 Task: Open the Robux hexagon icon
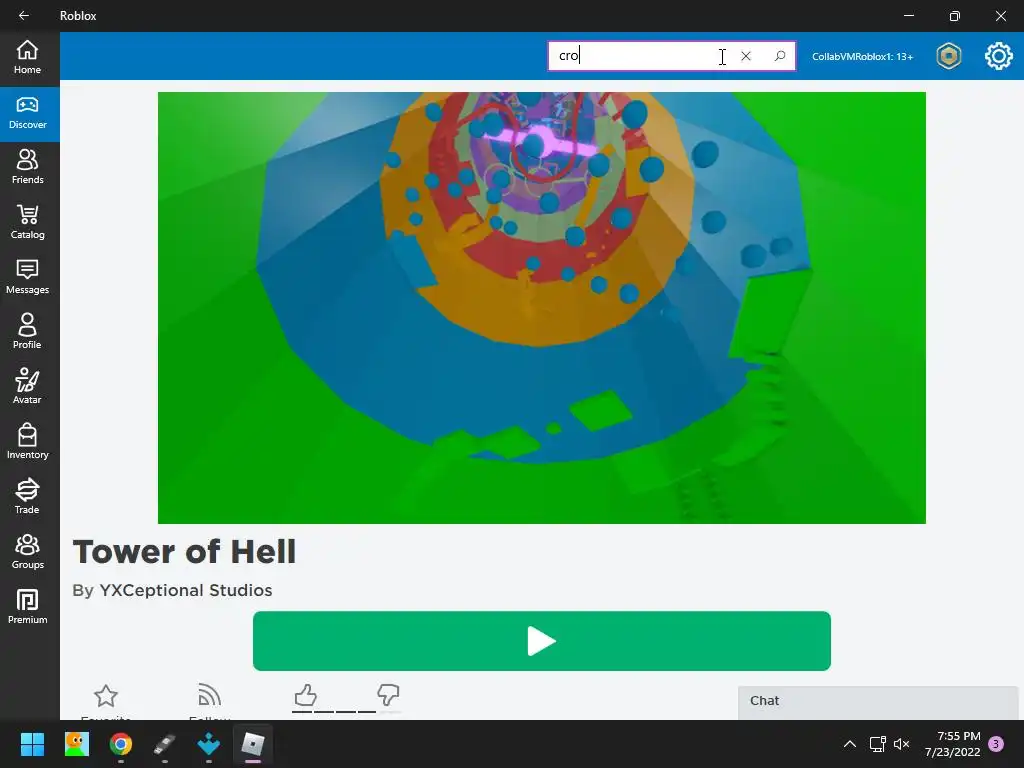tap(948, 56)
